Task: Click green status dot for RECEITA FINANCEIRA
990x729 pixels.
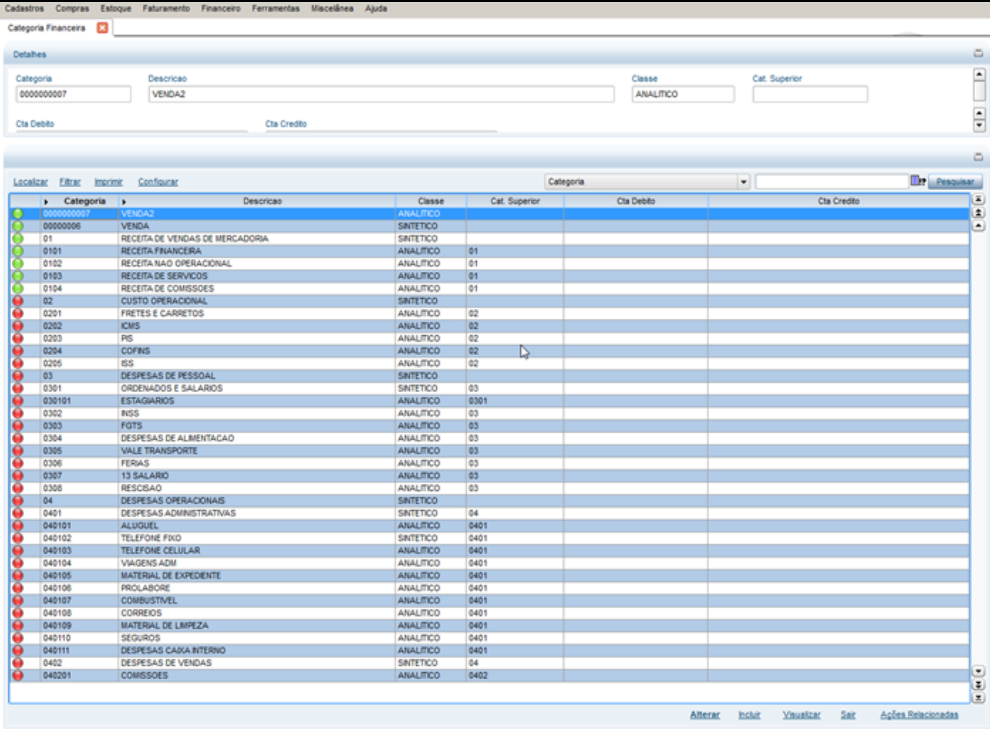Action: pos(18,251)
